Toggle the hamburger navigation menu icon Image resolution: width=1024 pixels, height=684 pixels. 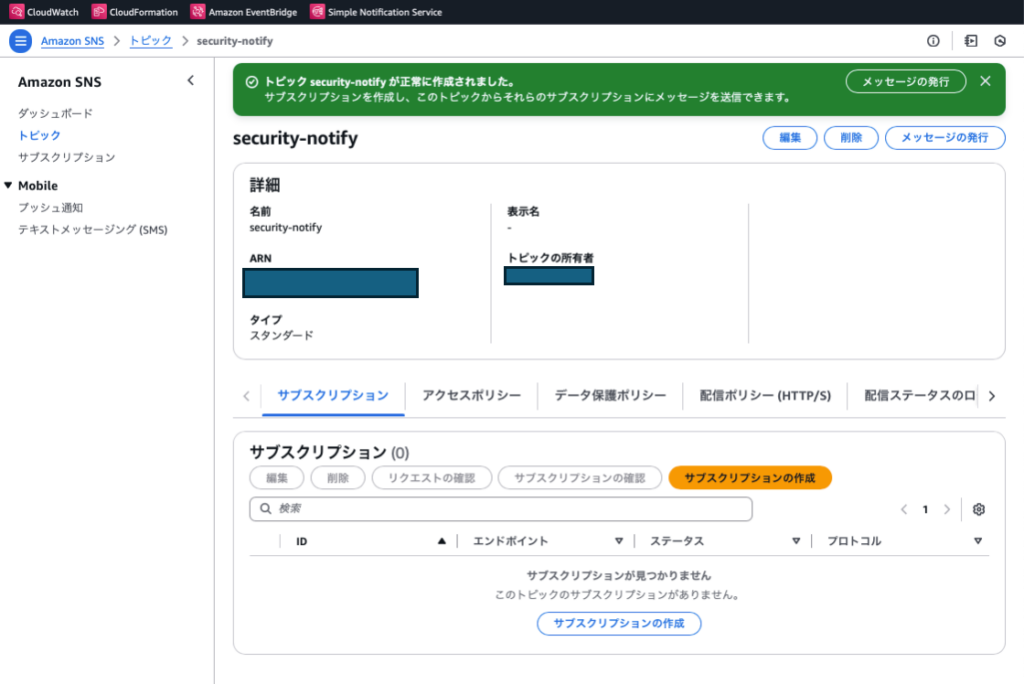tap(20, 41)
